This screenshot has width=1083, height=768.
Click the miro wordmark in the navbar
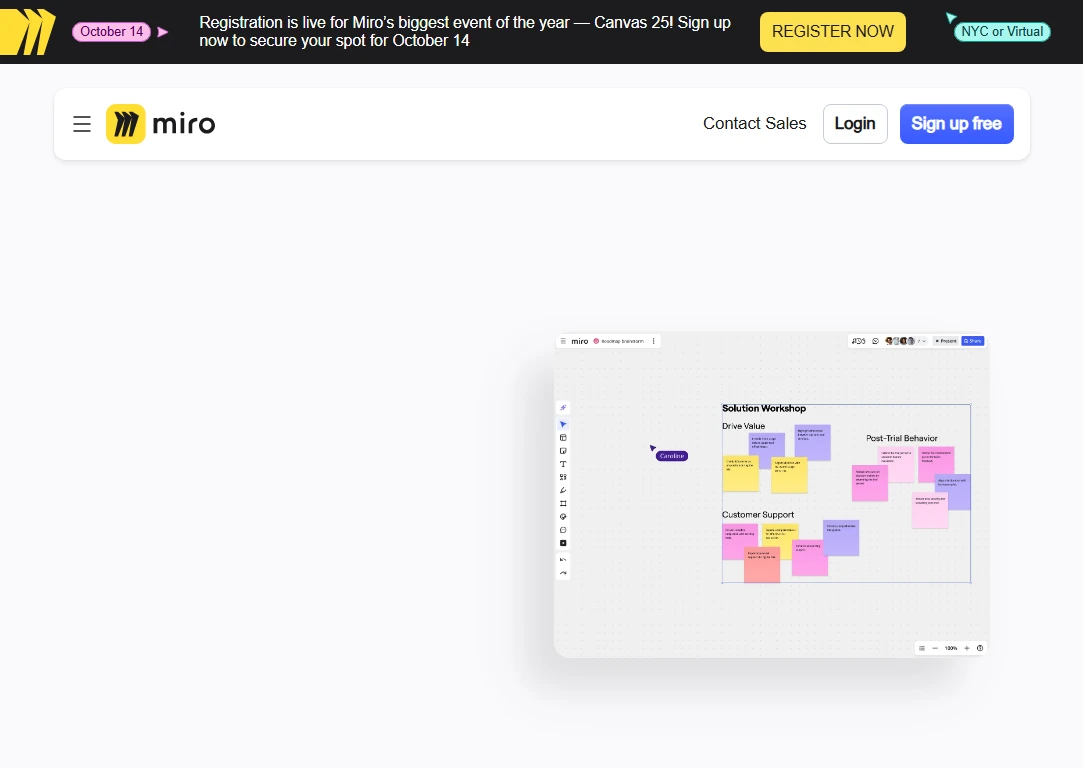click(x=184, y=124)
